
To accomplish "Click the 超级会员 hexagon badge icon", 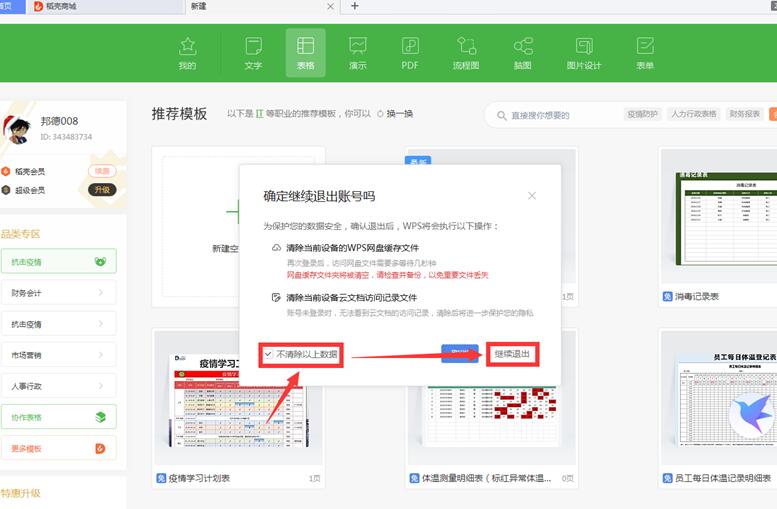I will [6, 190].
